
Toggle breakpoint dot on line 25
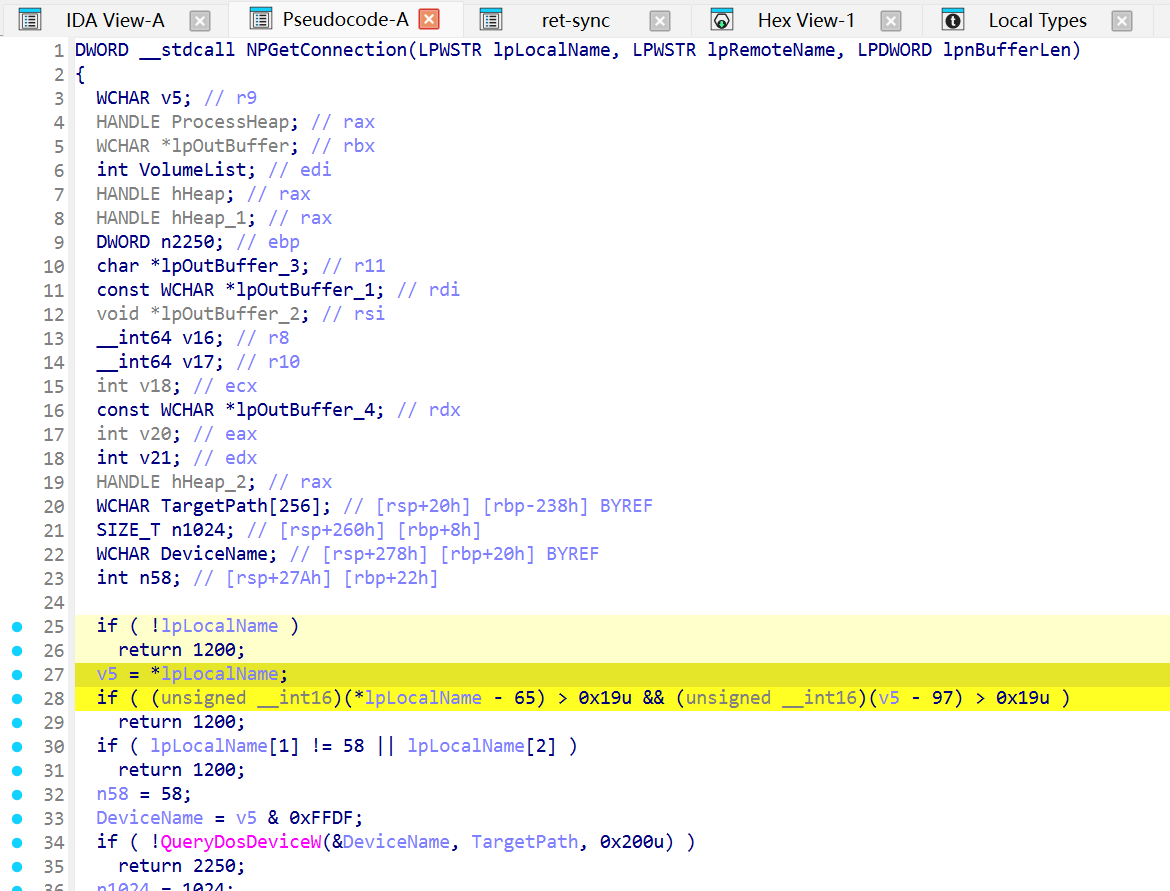[17, 627]
